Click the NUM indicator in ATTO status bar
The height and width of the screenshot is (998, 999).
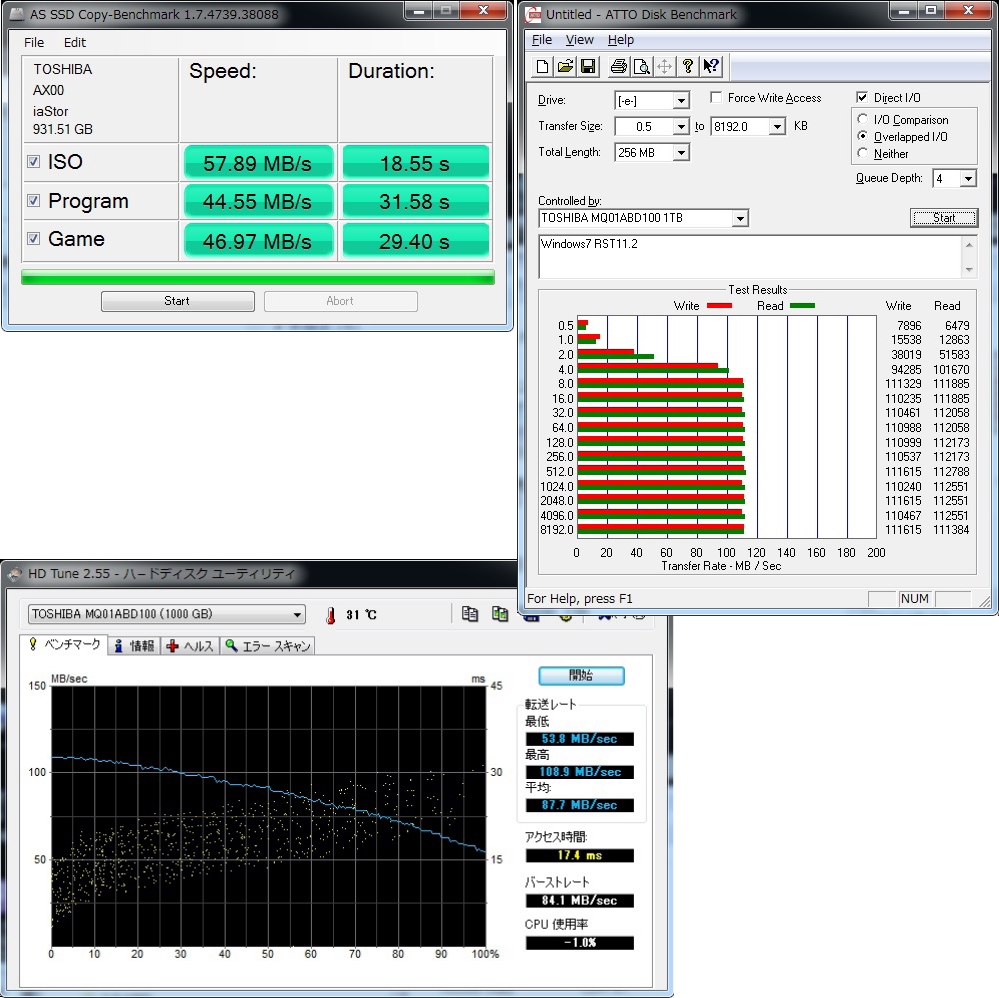click(914, 598)
